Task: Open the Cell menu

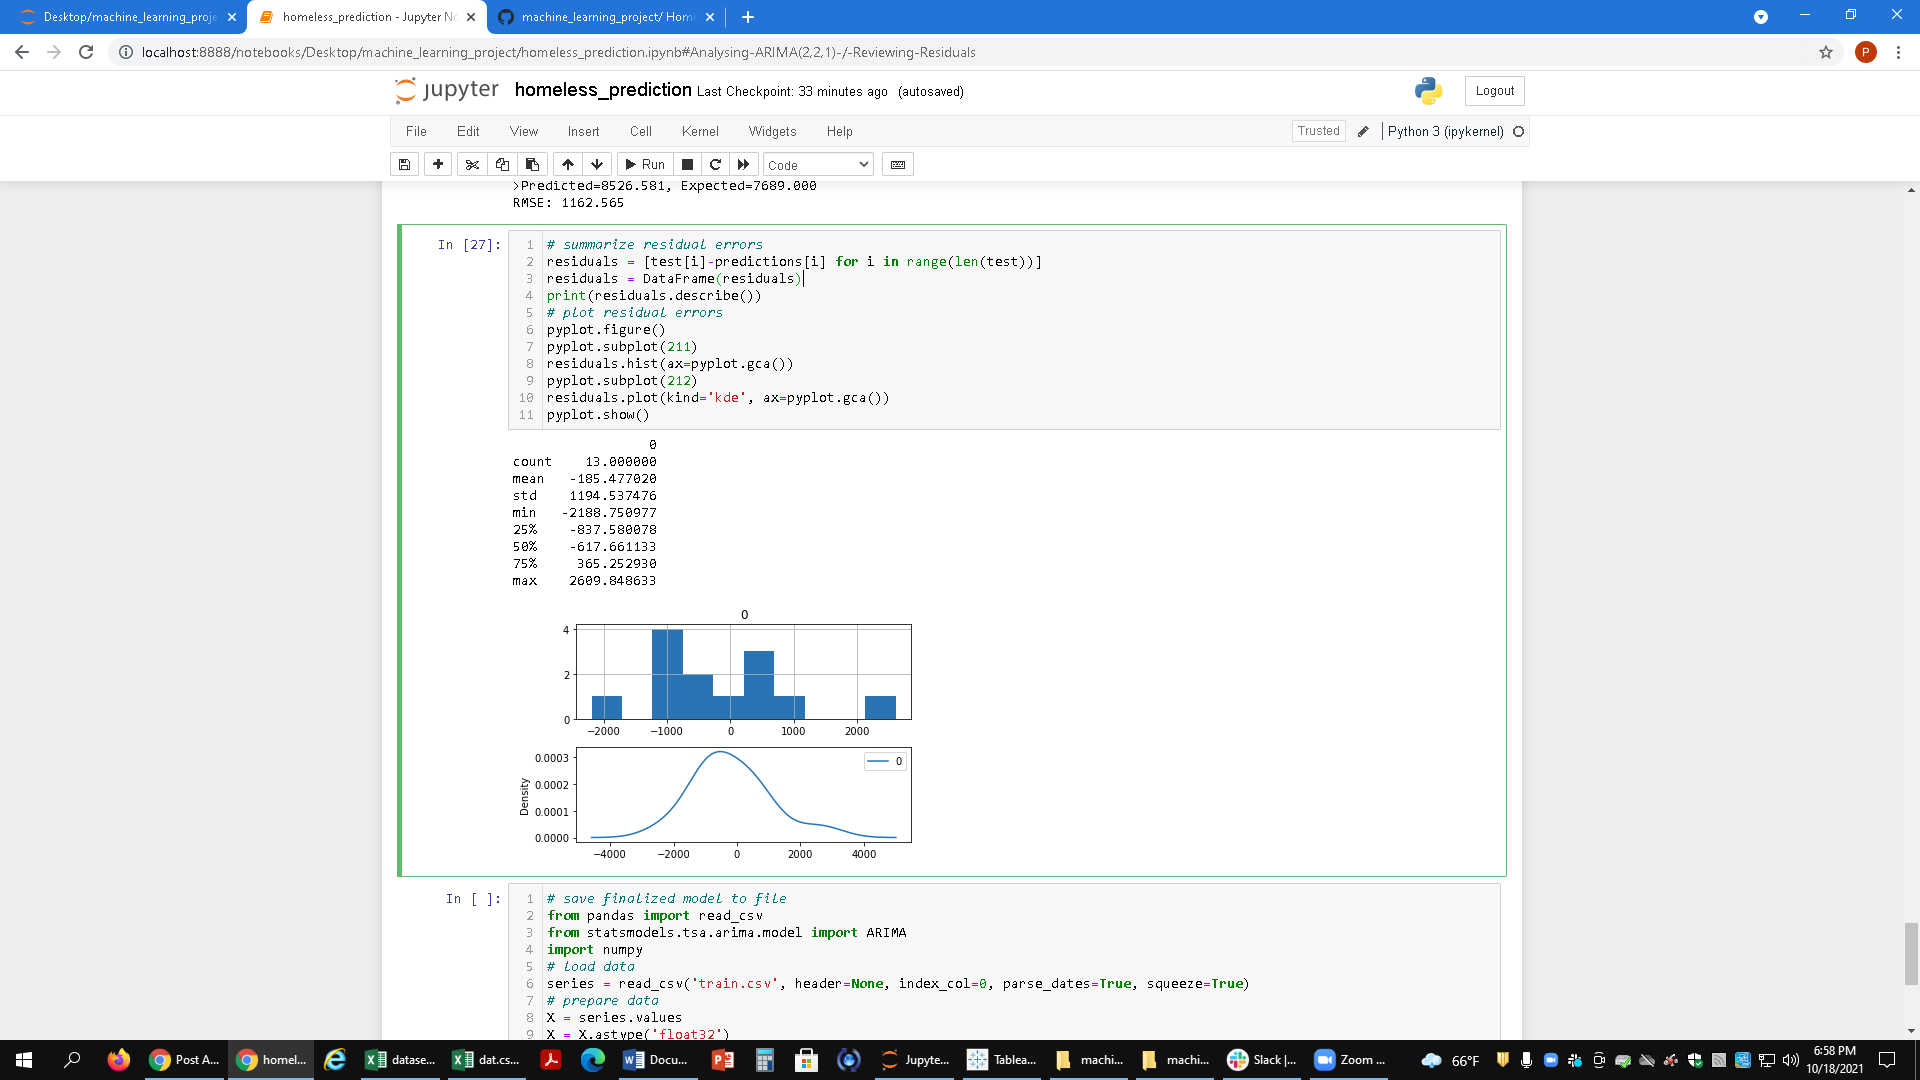Action: [x=641, y=131]
